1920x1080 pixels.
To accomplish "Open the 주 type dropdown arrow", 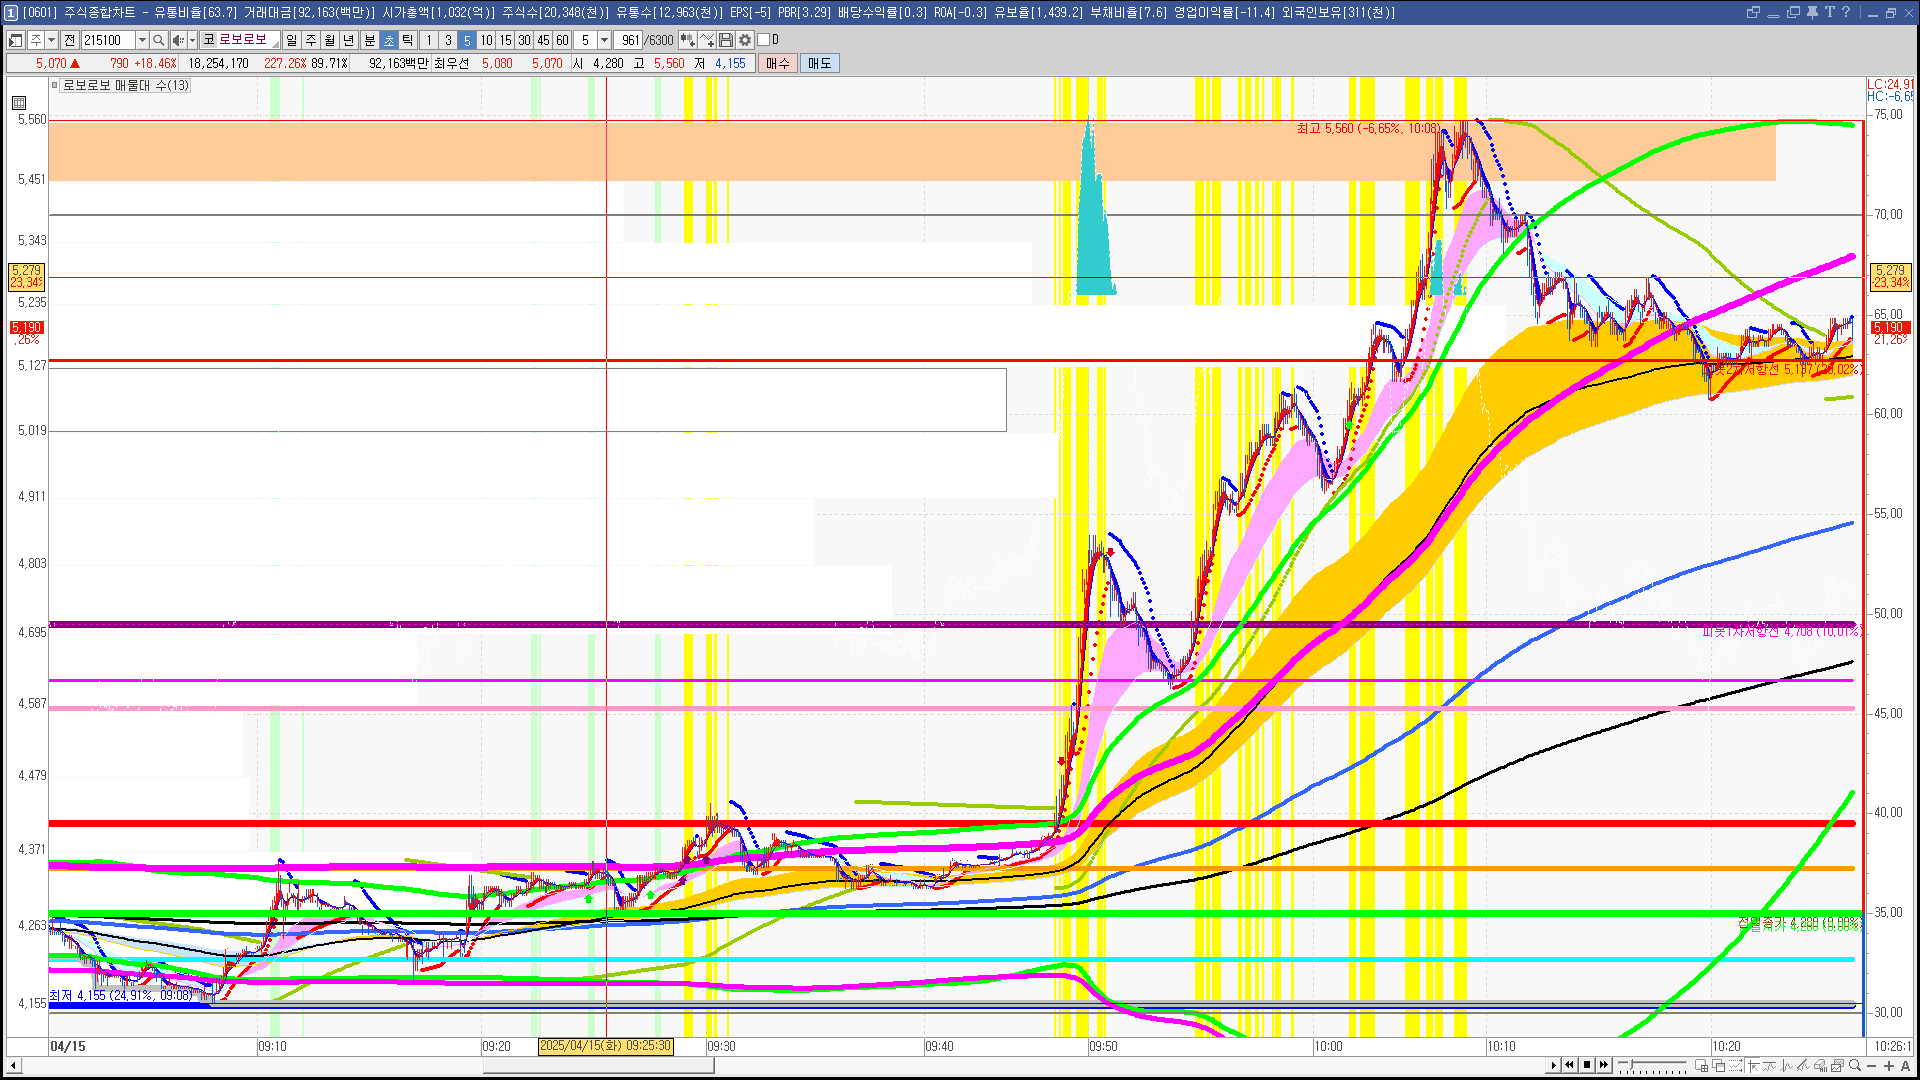I will click(51, 40).
